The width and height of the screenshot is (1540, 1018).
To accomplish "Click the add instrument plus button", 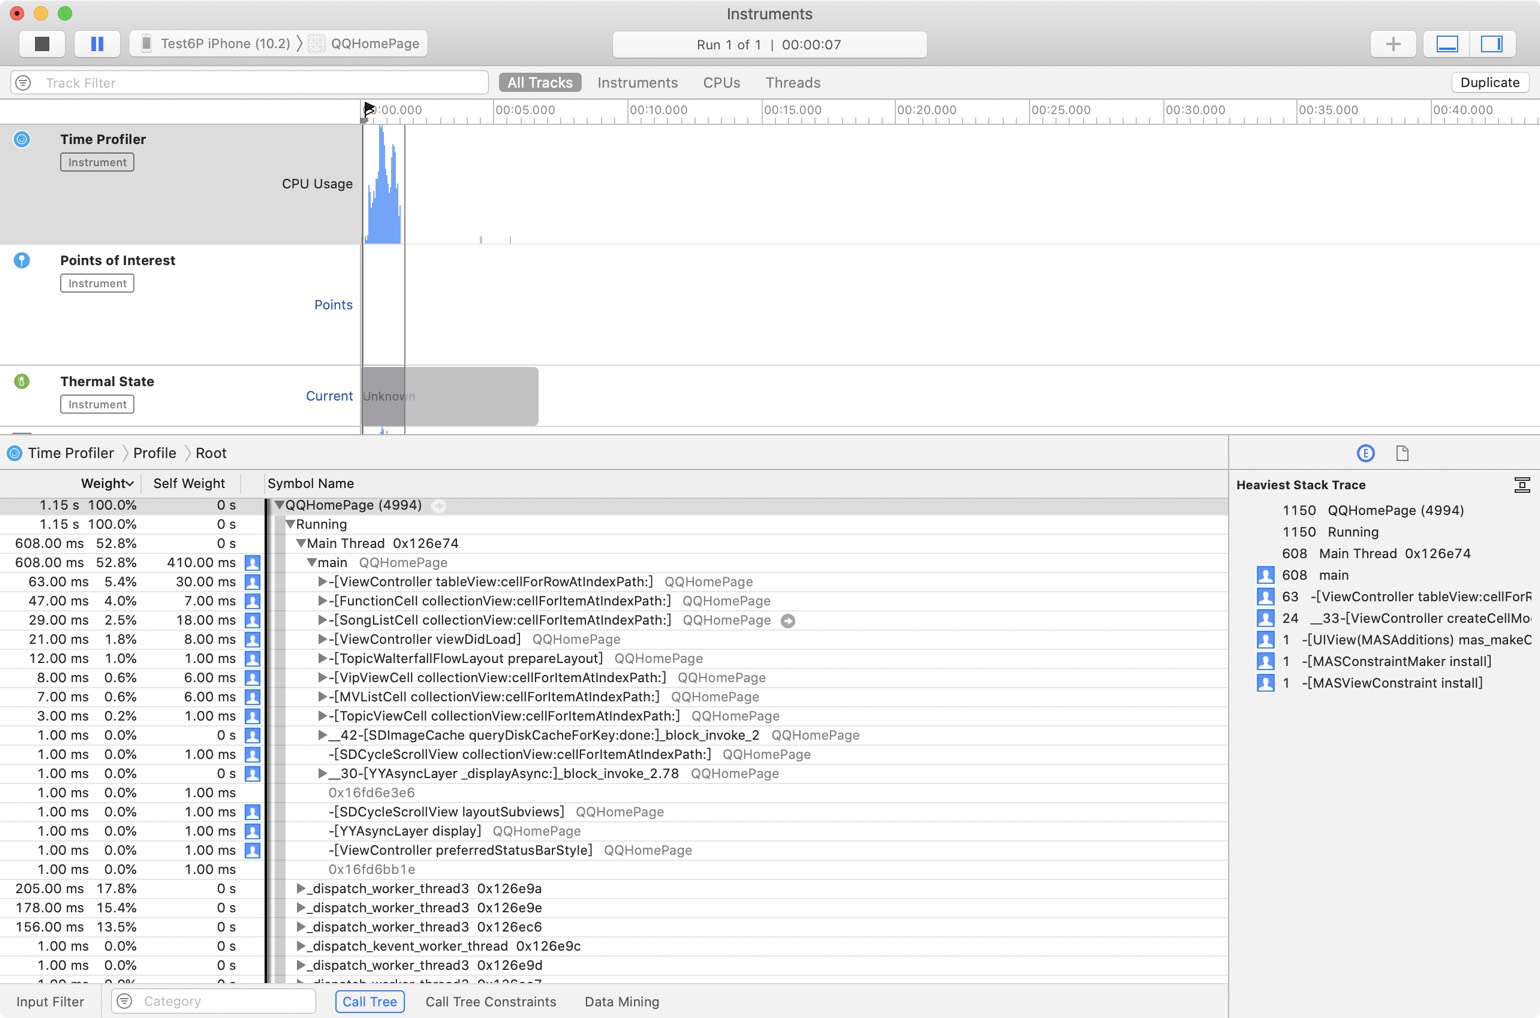I will coord(1392,44).
